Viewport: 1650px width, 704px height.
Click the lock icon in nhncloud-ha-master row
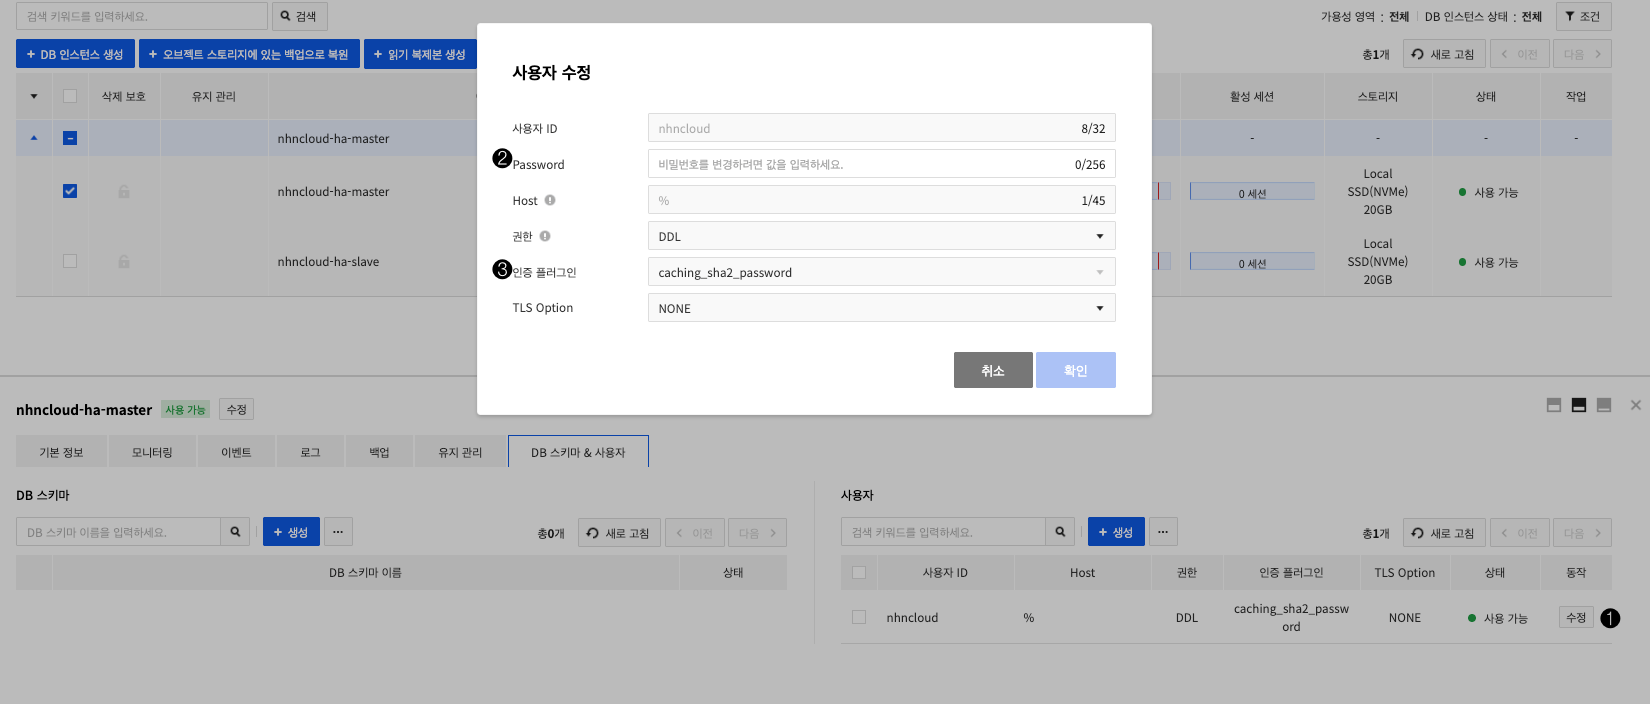pyautogui.click(x=124, y=191)
